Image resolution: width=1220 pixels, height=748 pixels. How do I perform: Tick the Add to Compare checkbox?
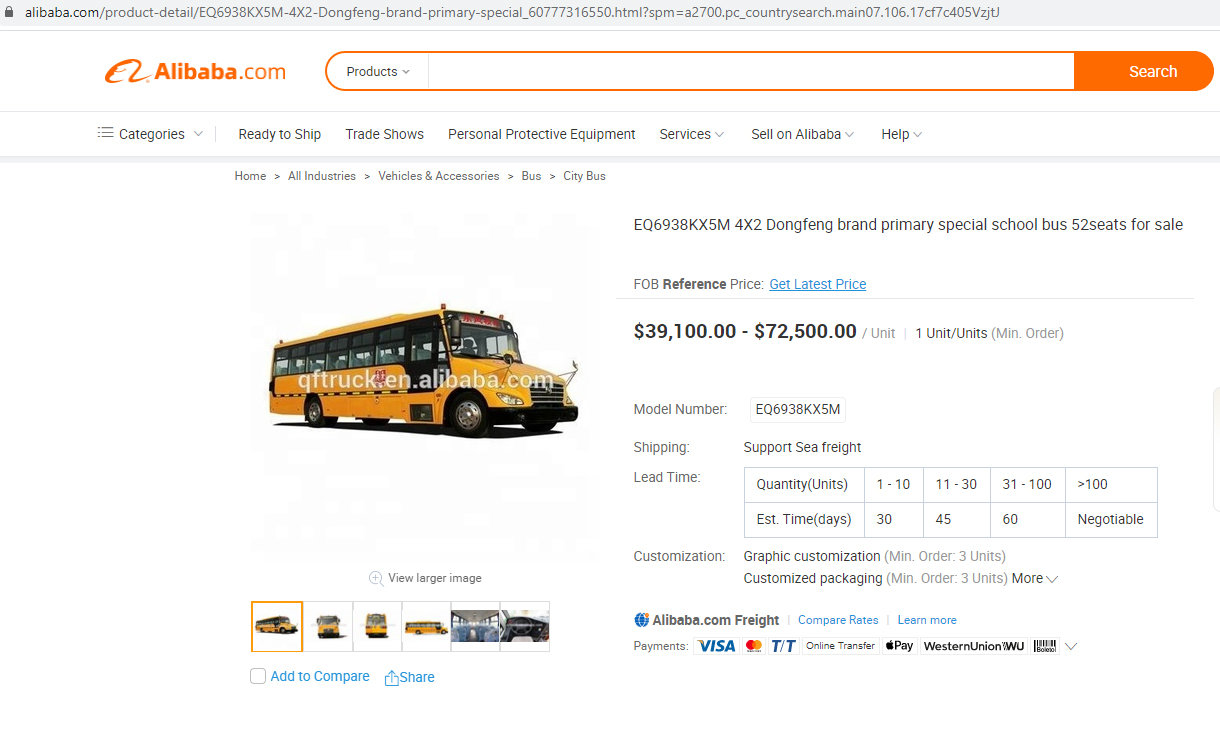click(258, 676)
